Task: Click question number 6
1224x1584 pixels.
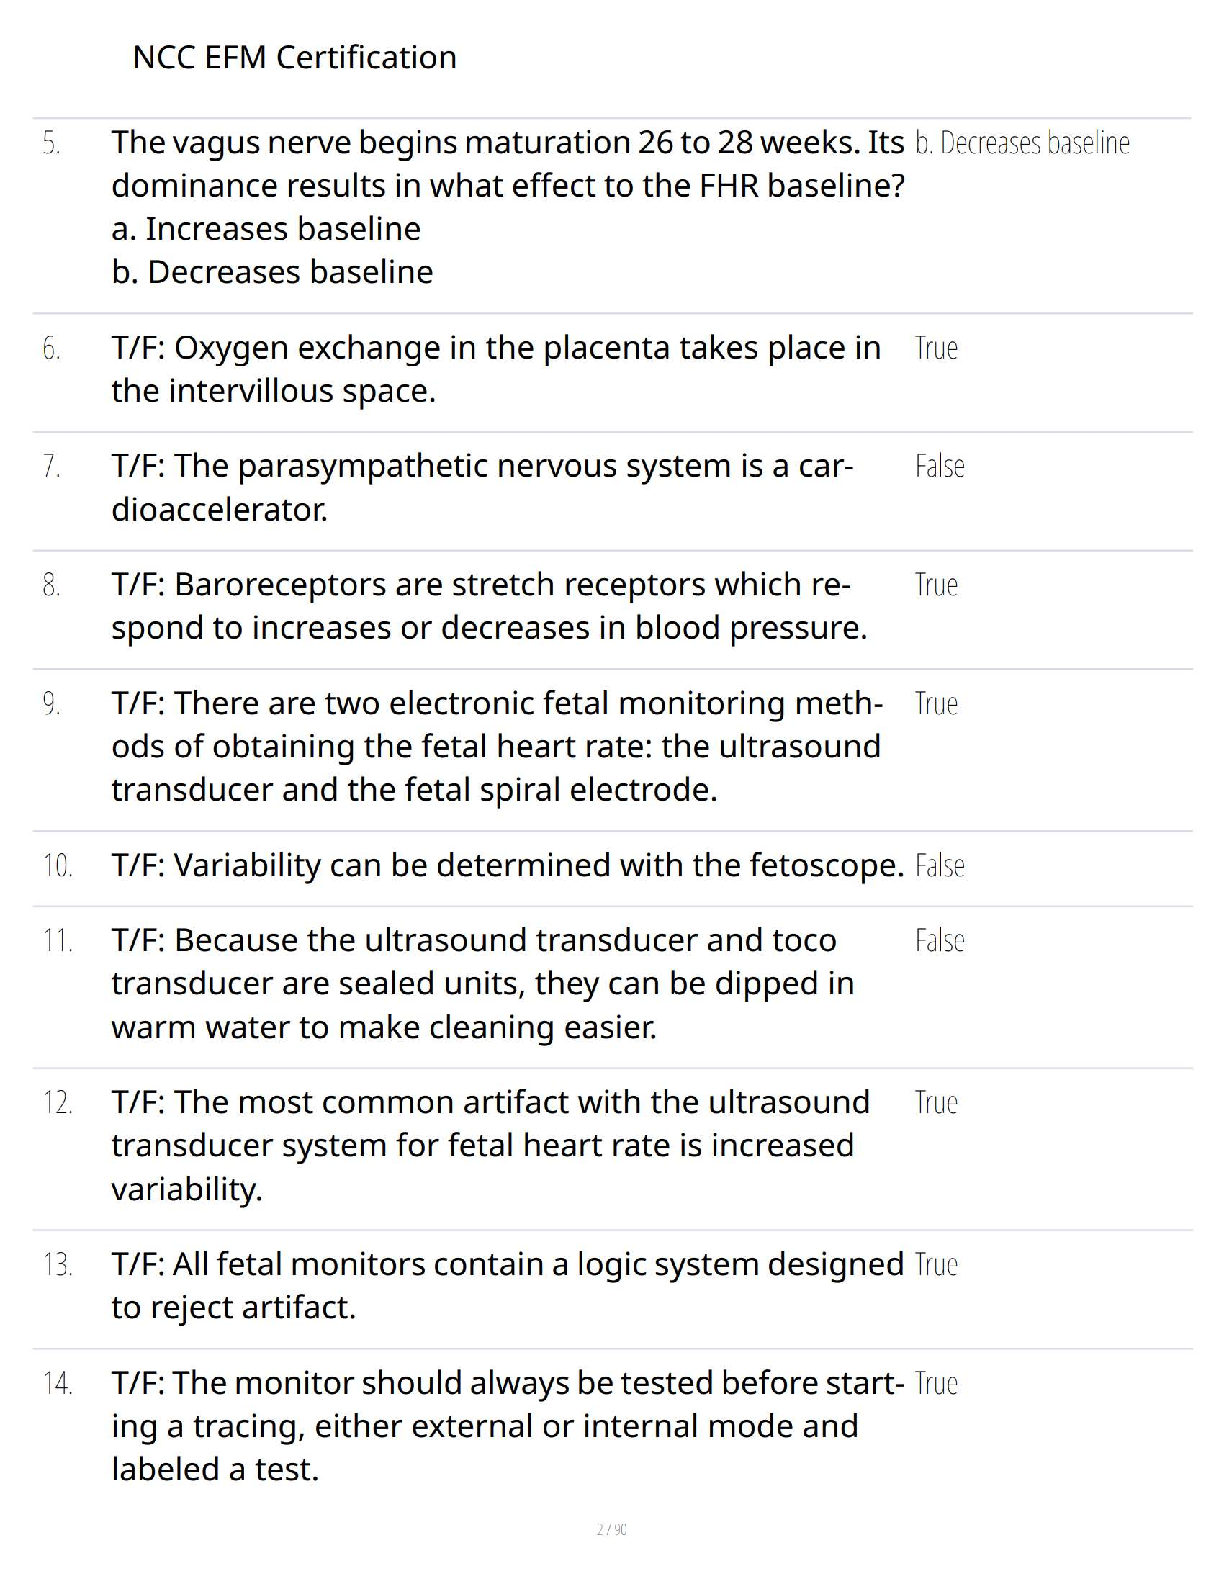Action: [x=52, y=349]
